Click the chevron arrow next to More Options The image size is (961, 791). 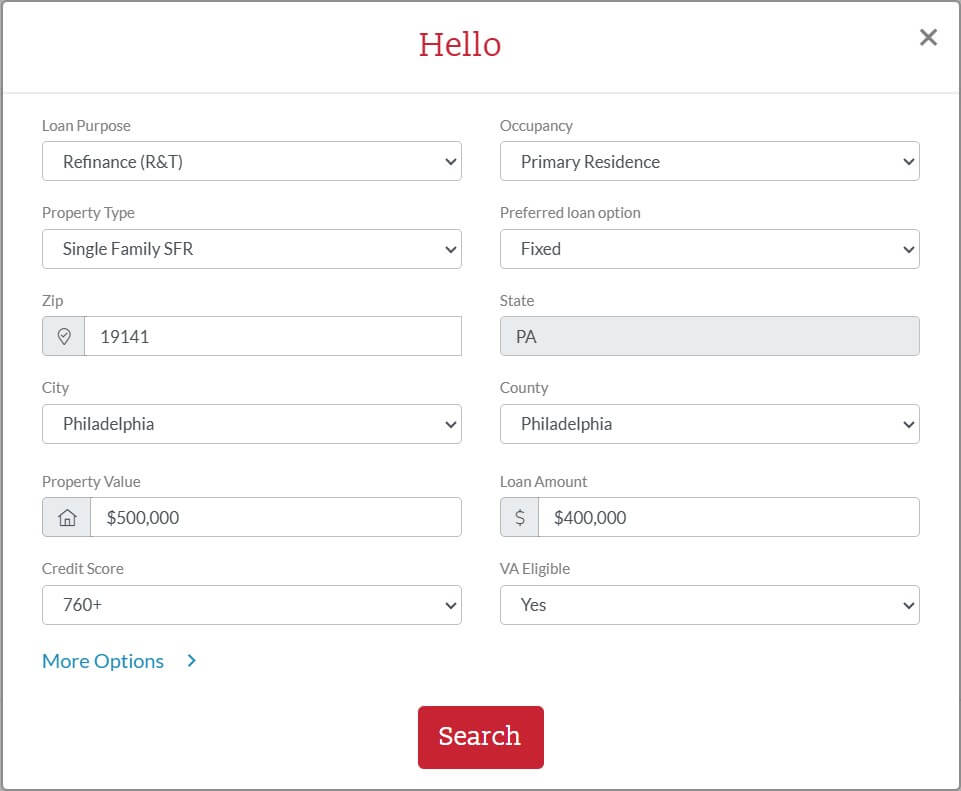pyautogui.click(x=192, y=661)
